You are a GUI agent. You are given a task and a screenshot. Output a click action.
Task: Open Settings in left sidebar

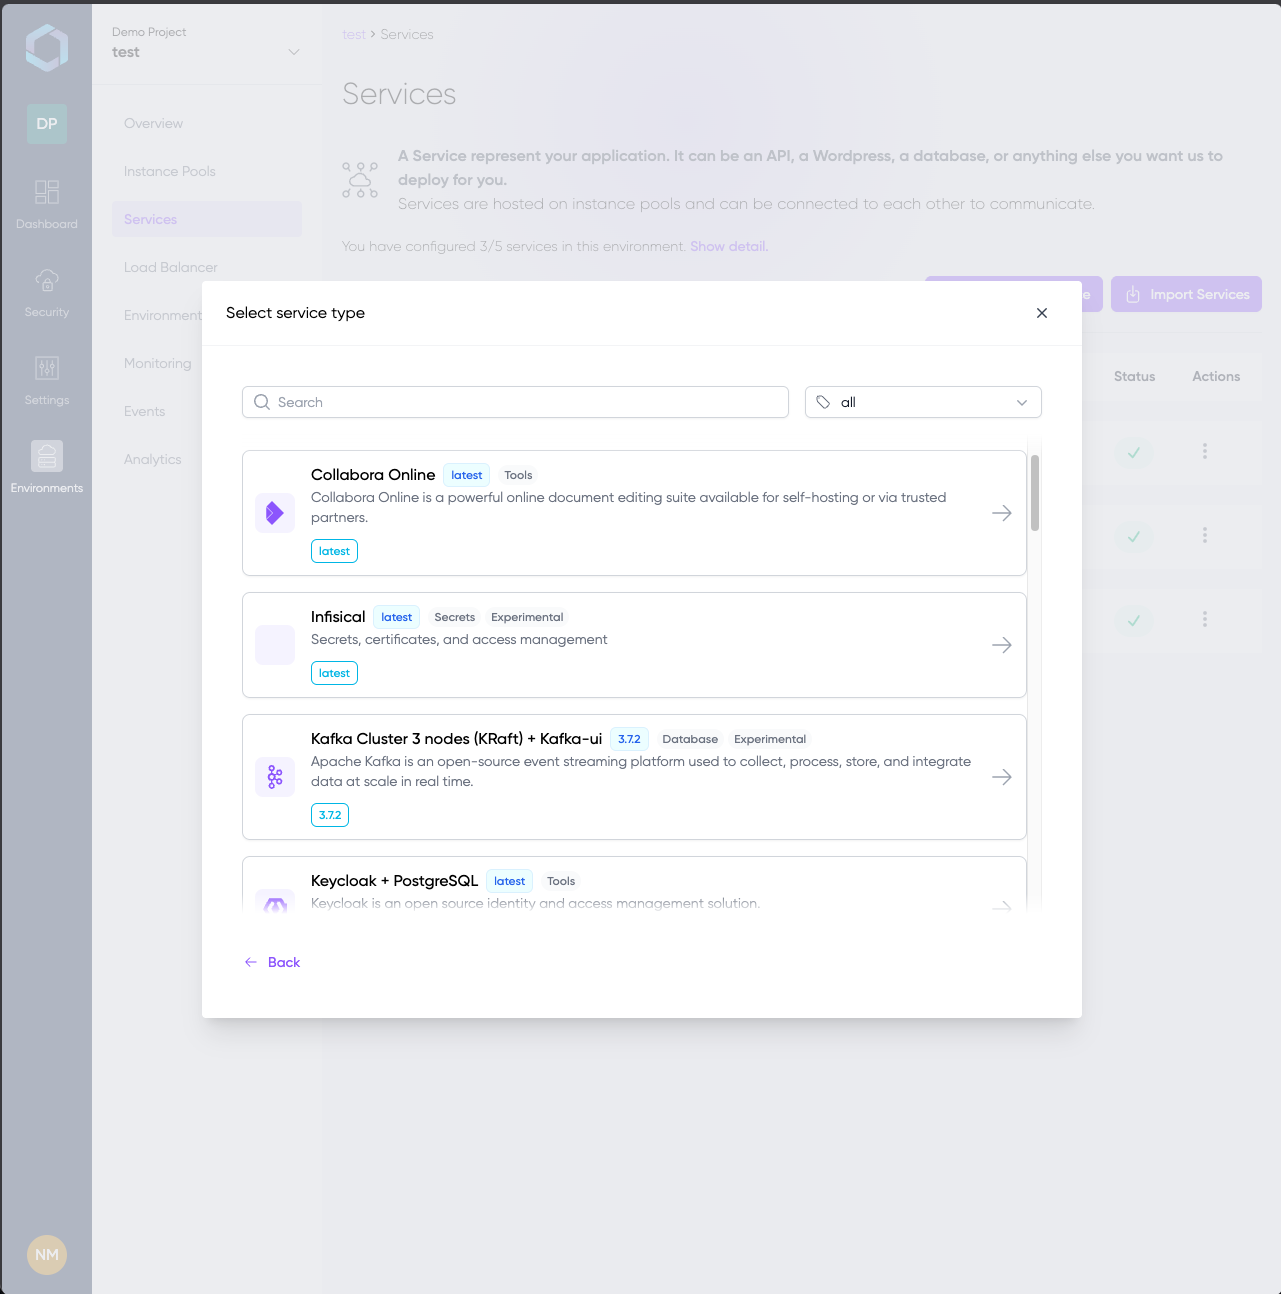(x=47, y=380)
